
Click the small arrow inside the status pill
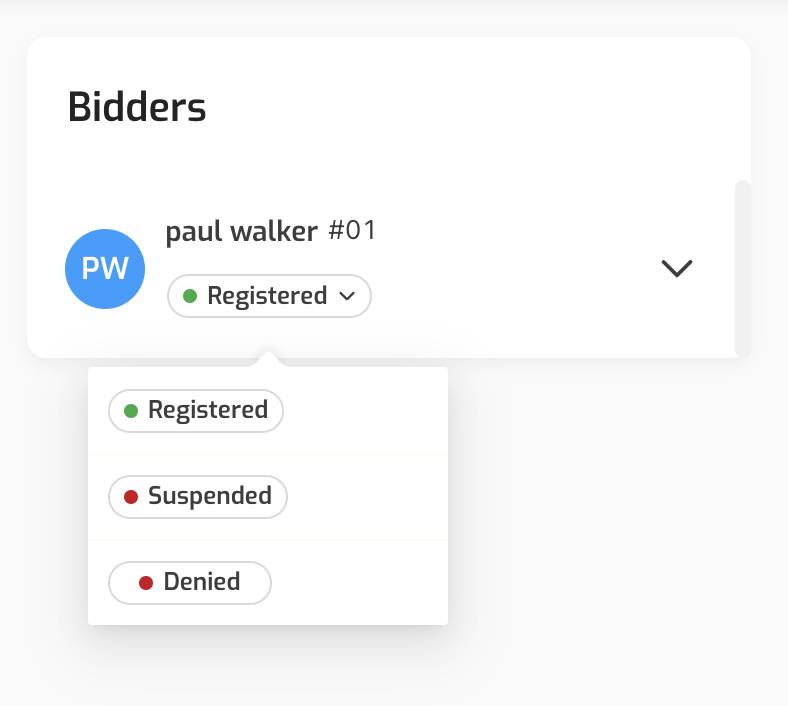point(347,296)
